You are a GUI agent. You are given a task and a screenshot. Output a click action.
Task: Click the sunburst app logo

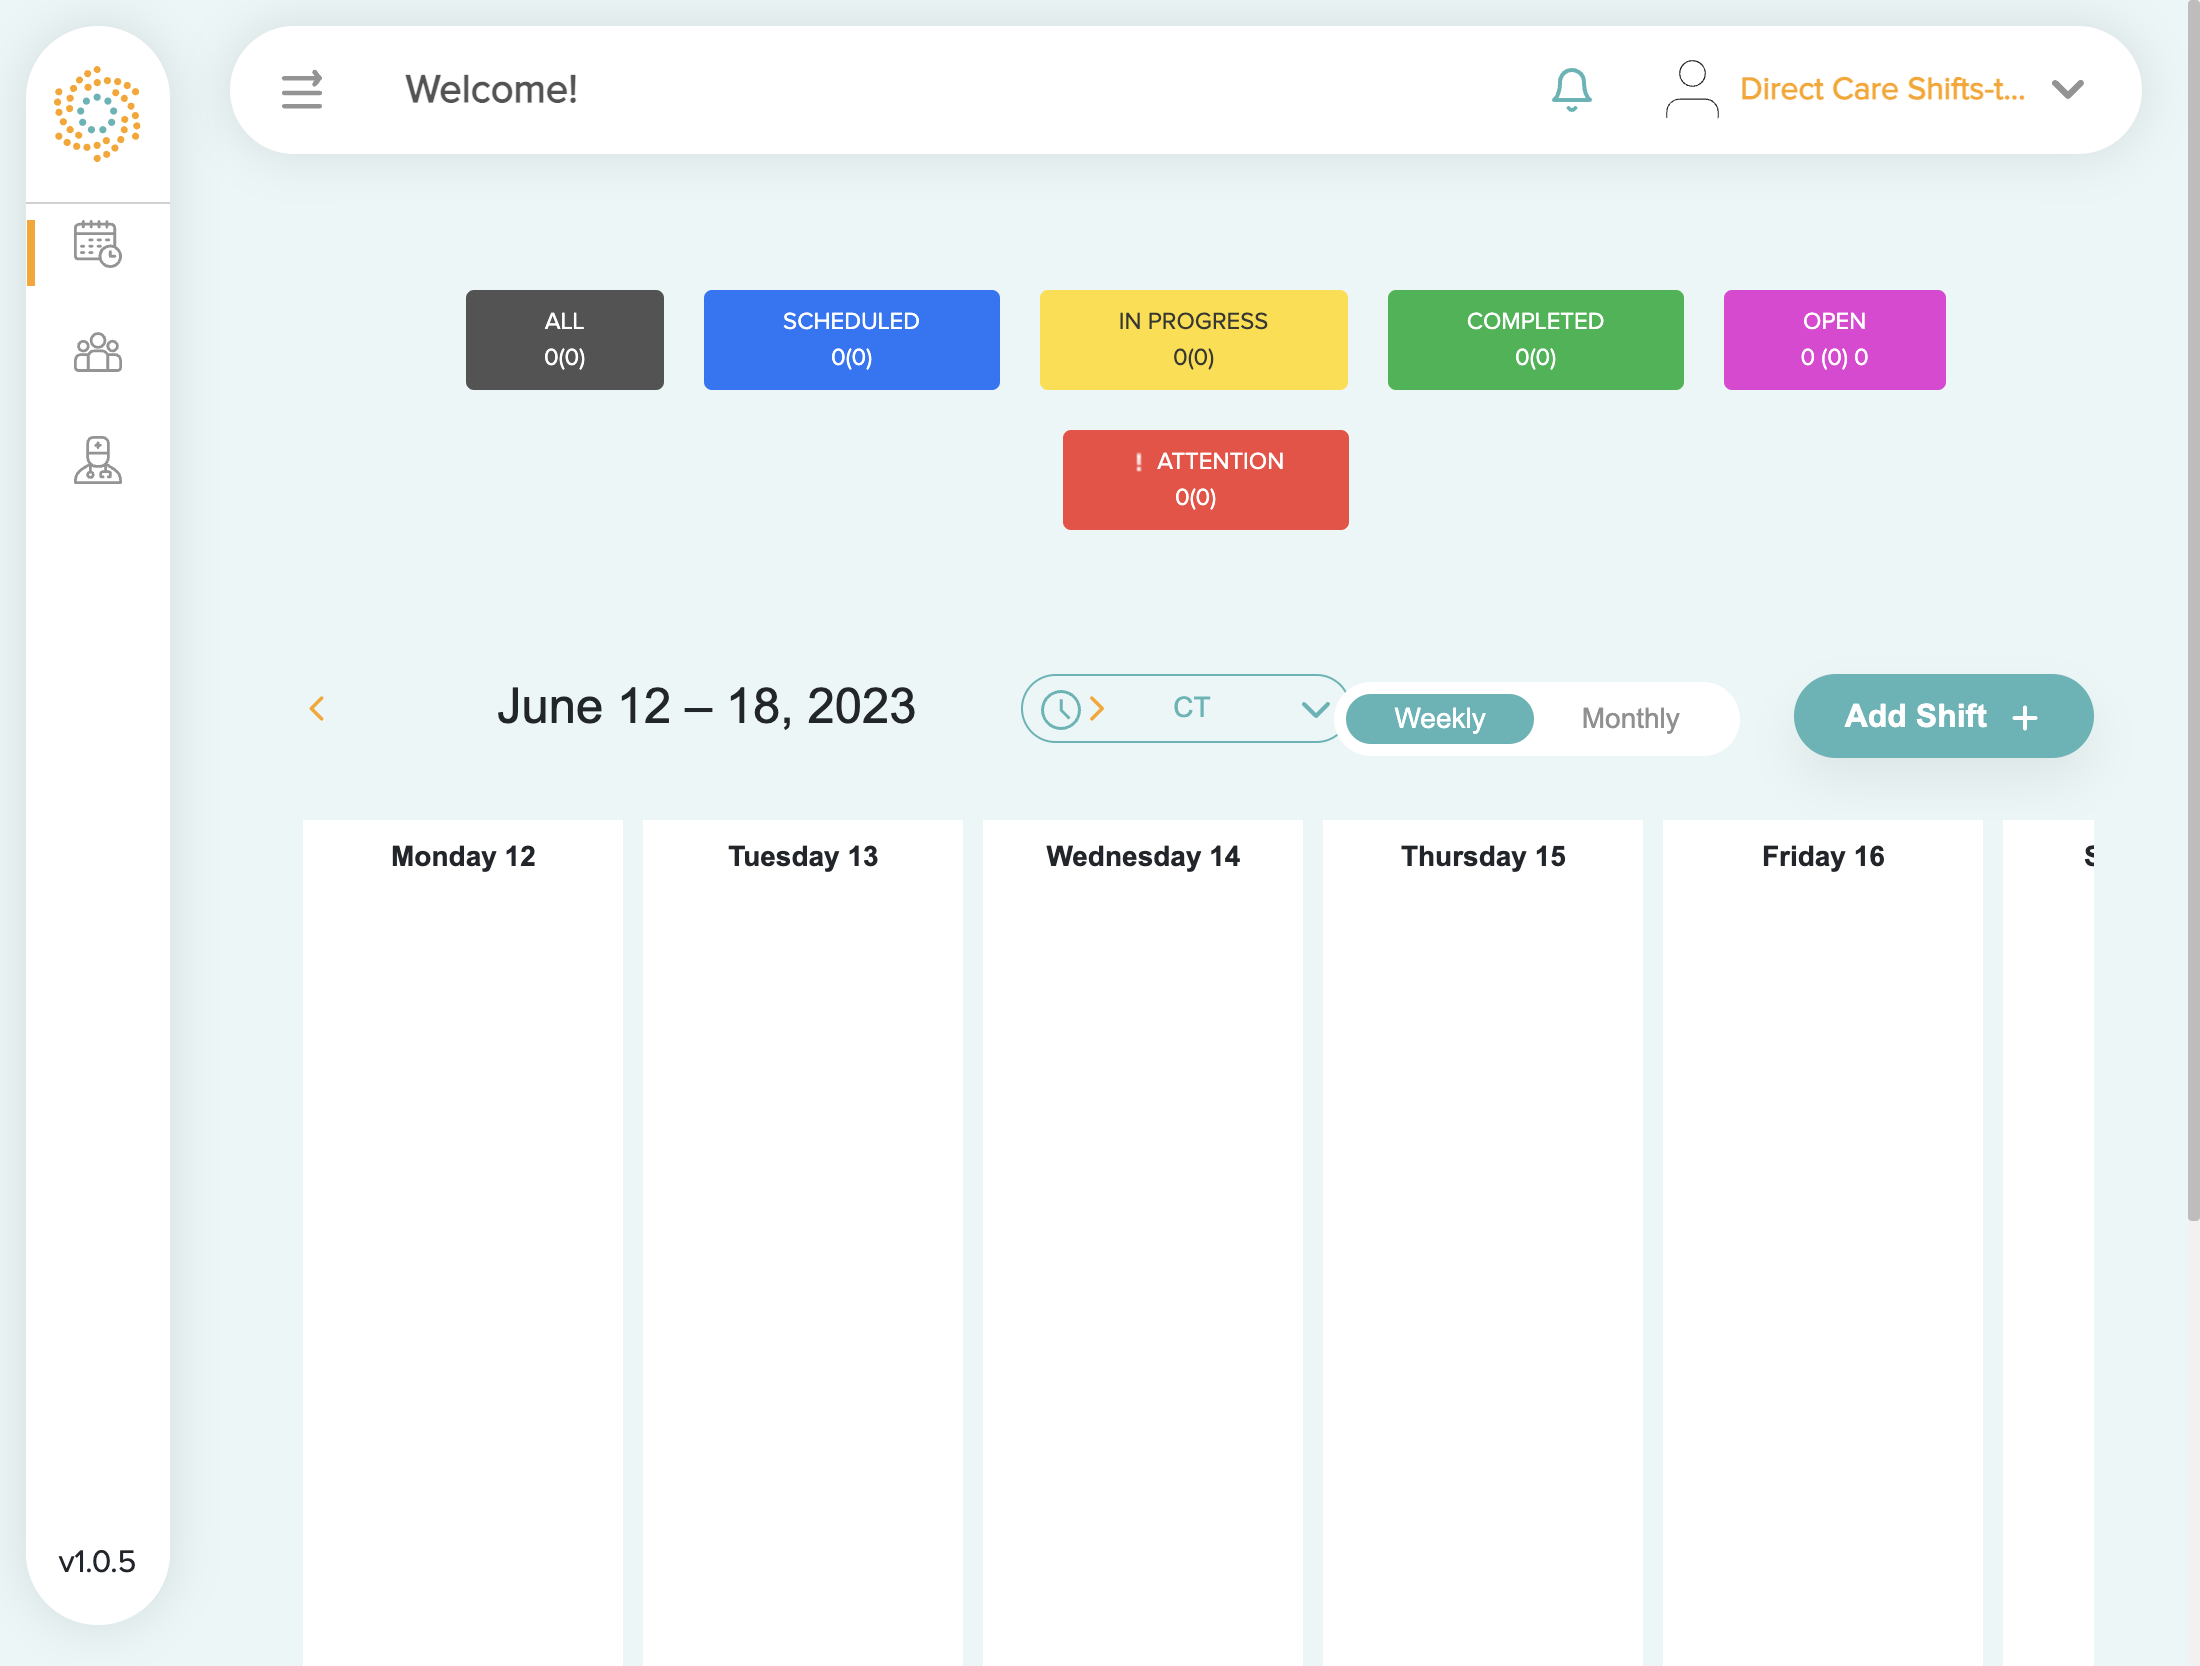click(97, 114)
